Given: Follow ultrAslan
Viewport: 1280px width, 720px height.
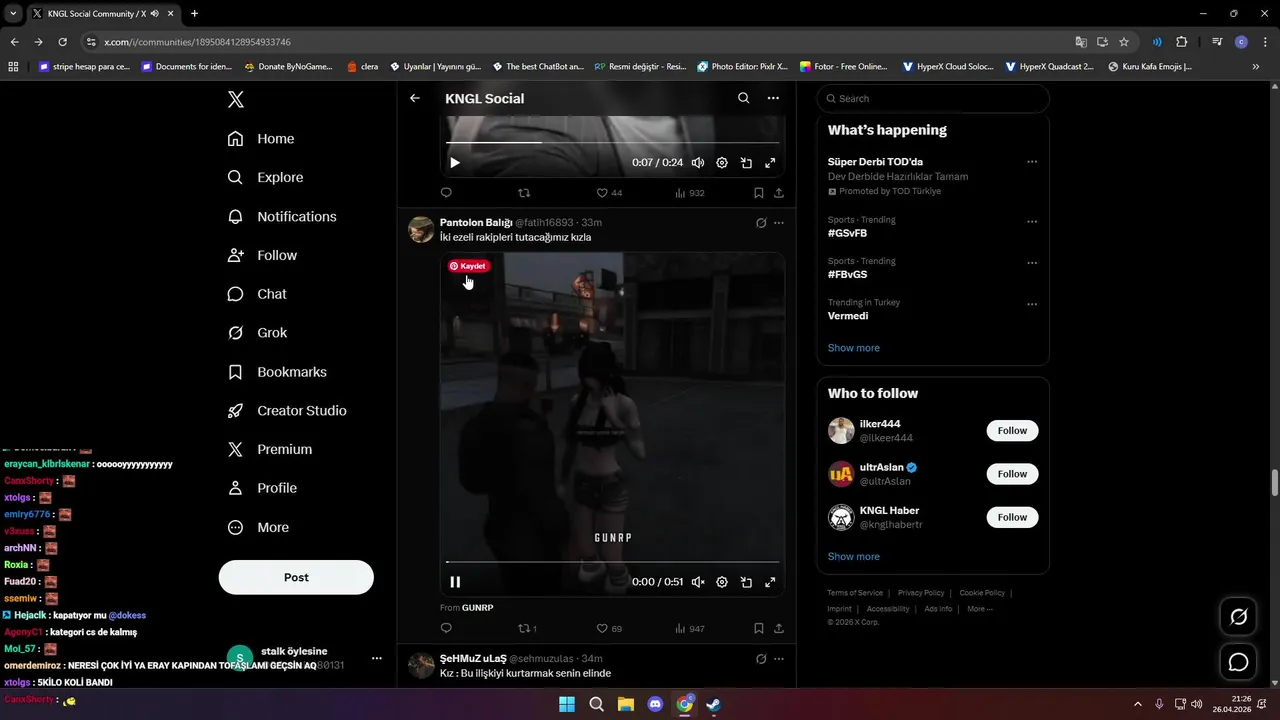Looking at the screenshot, I should [1012, 474].
